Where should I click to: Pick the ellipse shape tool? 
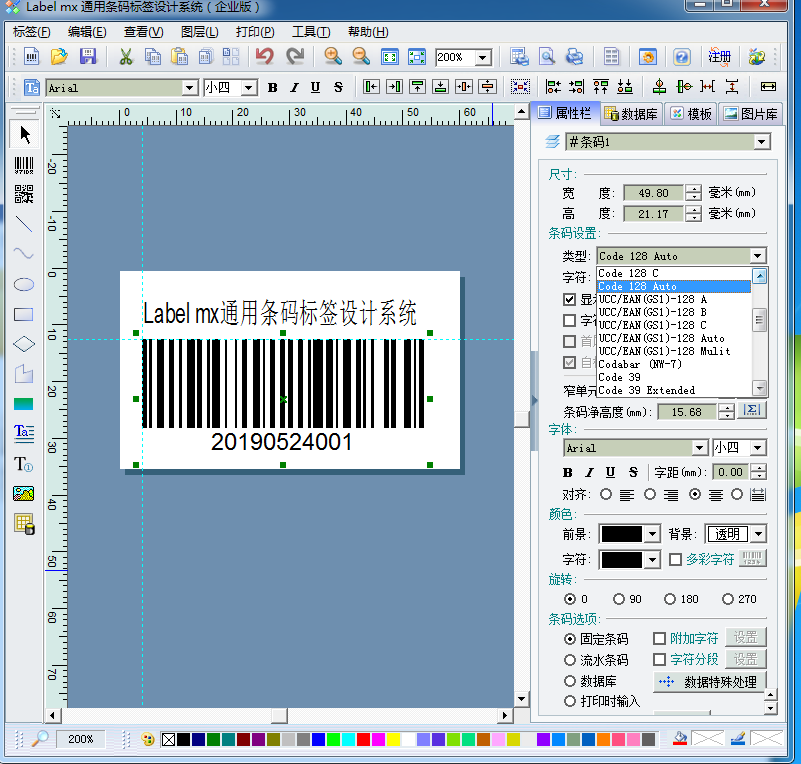[x=23, y=284]
